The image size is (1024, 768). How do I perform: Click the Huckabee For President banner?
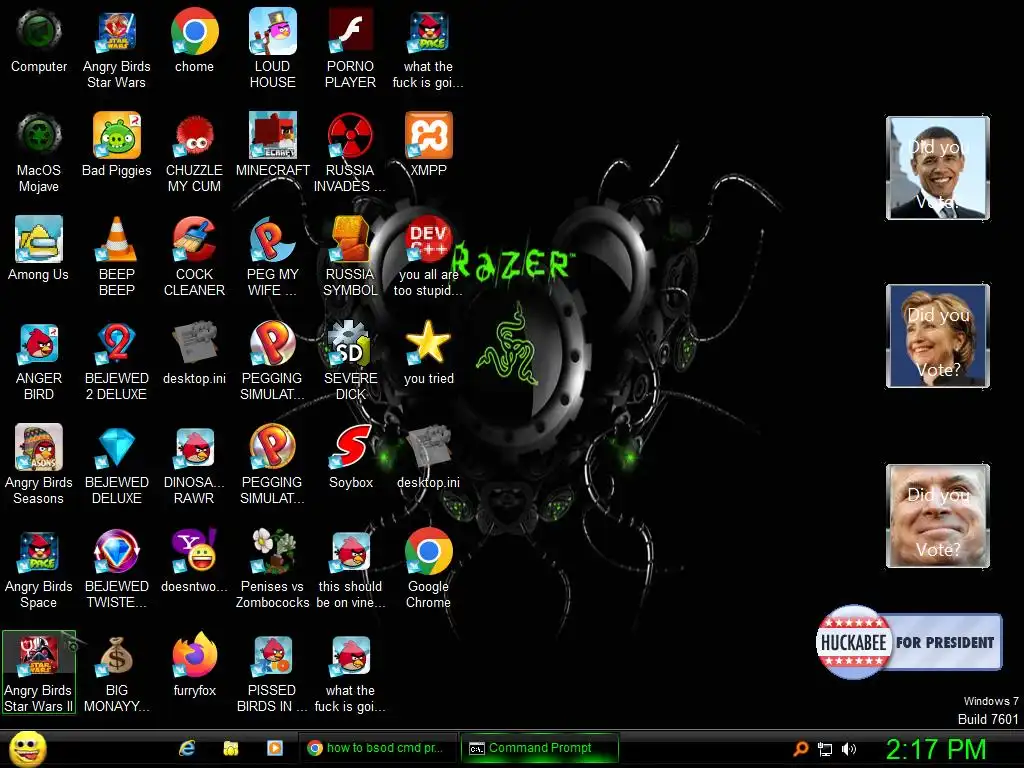tap(909, 642)
